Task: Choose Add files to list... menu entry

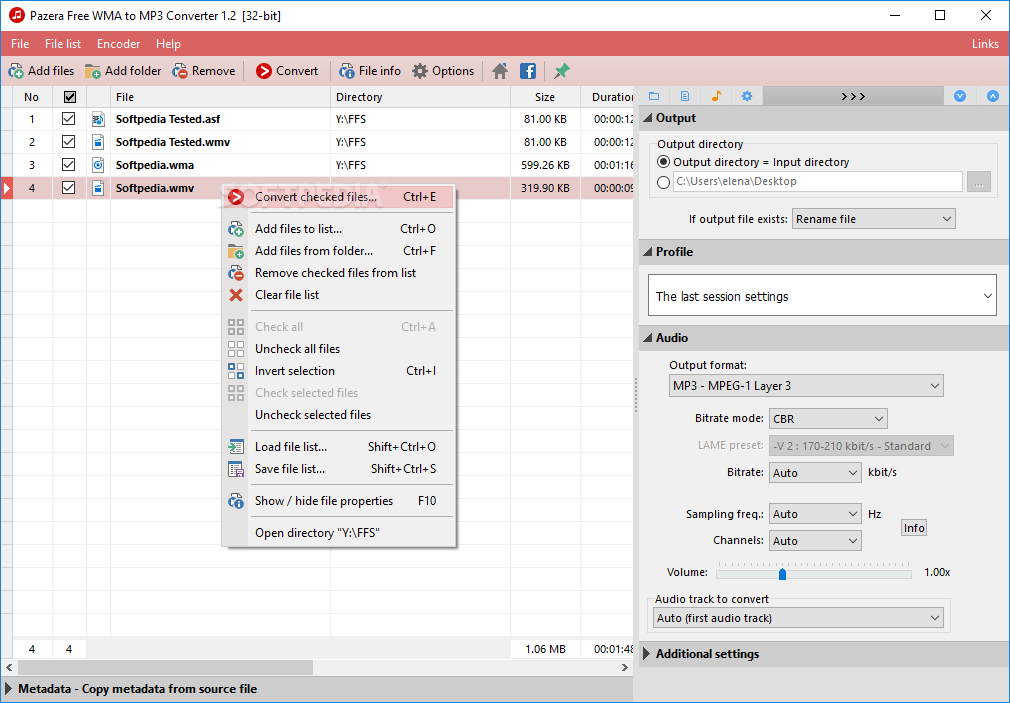Action: coord(339,229)
